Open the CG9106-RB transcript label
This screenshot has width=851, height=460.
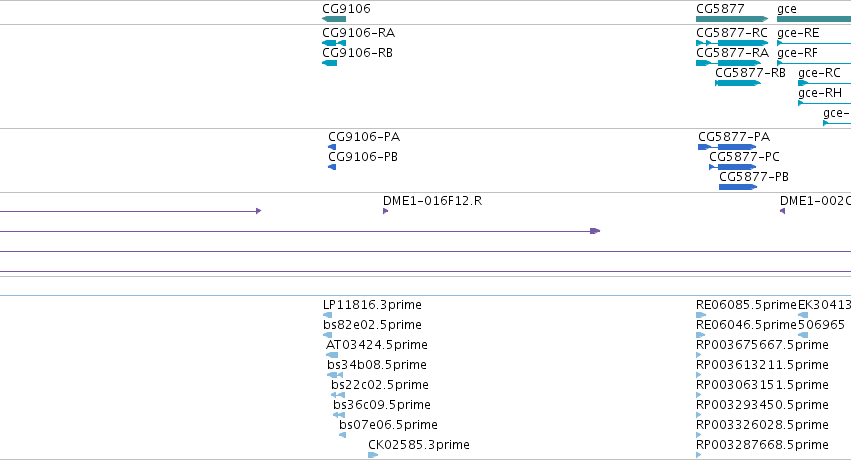358,53
